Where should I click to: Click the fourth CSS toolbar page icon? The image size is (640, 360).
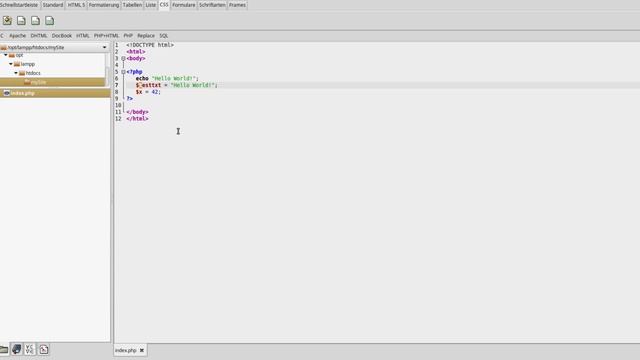pyautogui.click(x=49, y=20)
